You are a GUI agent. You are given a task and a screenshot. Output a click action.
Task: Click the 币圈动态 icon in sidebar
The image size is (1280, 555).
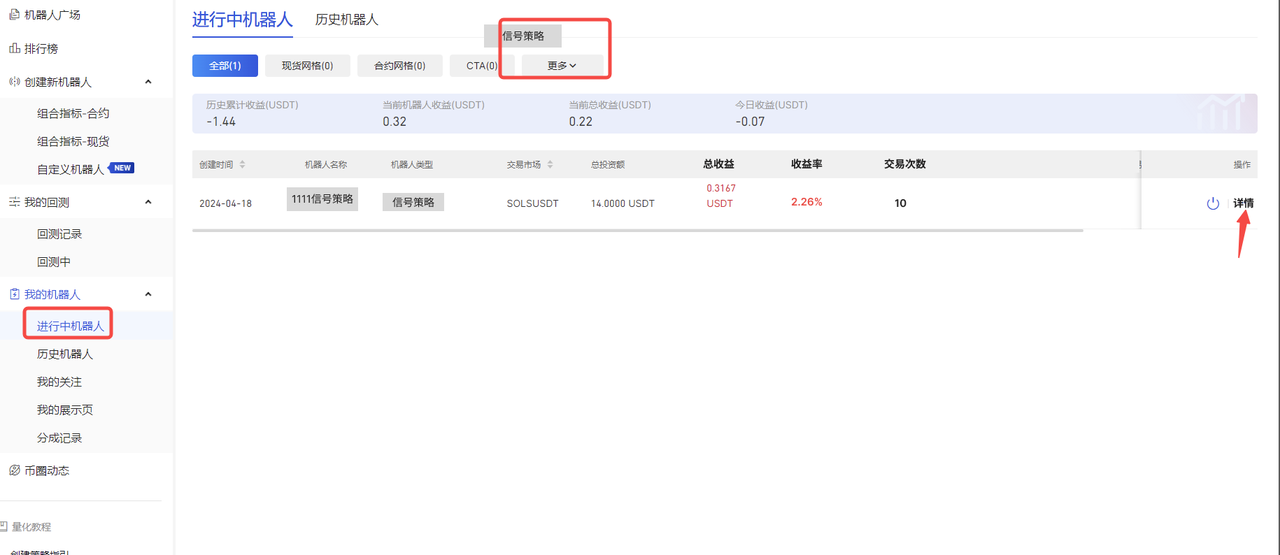[14, 470]
